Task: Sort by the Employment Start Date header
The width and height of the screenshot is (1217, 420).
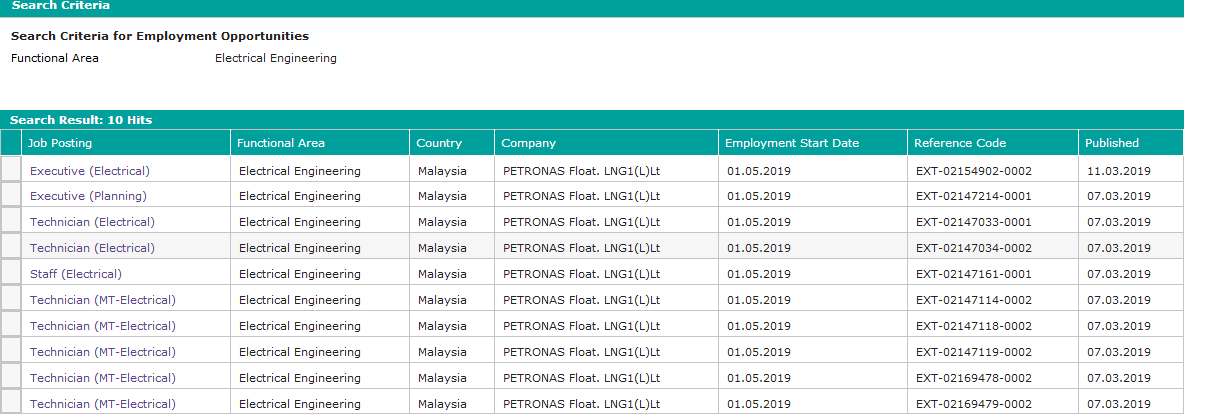Action: tap(791, 143)
